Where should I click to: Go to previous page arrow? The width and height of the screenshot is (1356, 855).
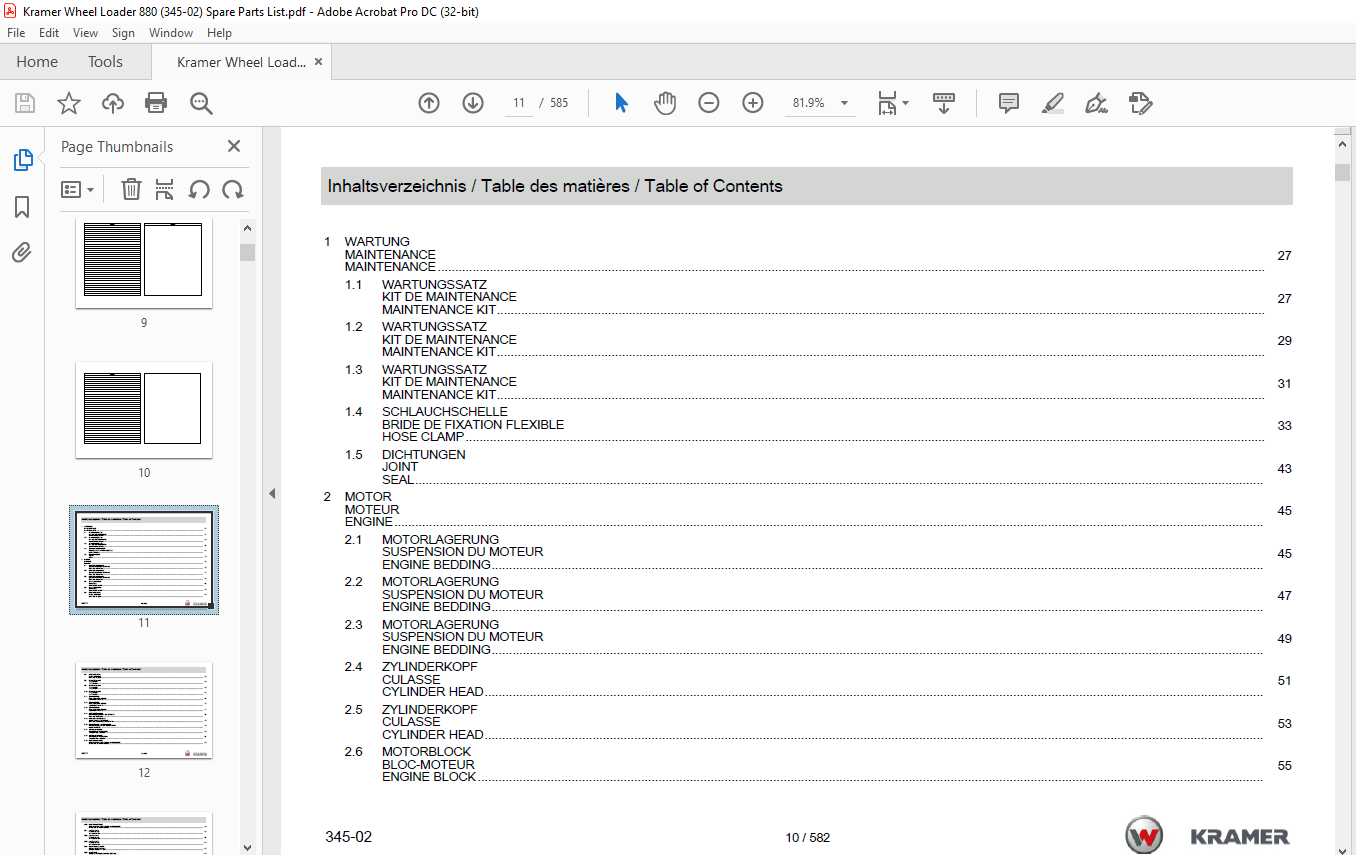coord(429,103)
